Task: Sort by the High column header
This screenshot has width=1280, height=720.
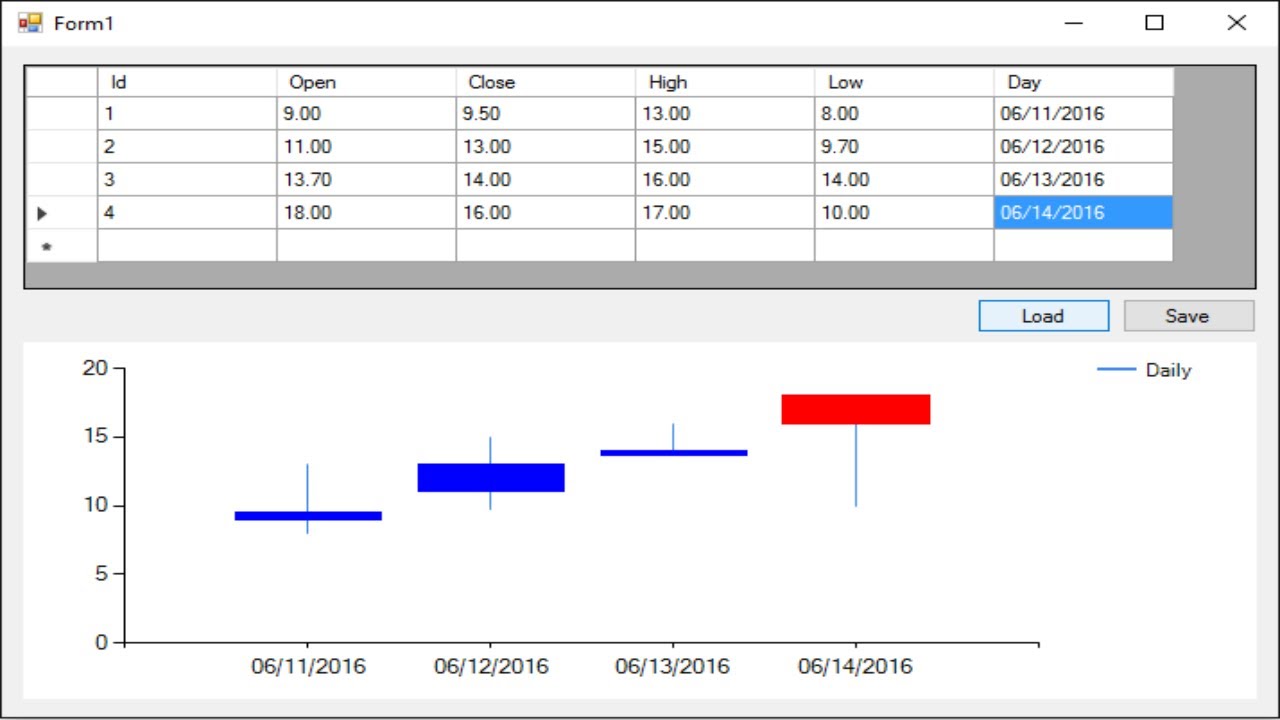Action: click(725, 82)
